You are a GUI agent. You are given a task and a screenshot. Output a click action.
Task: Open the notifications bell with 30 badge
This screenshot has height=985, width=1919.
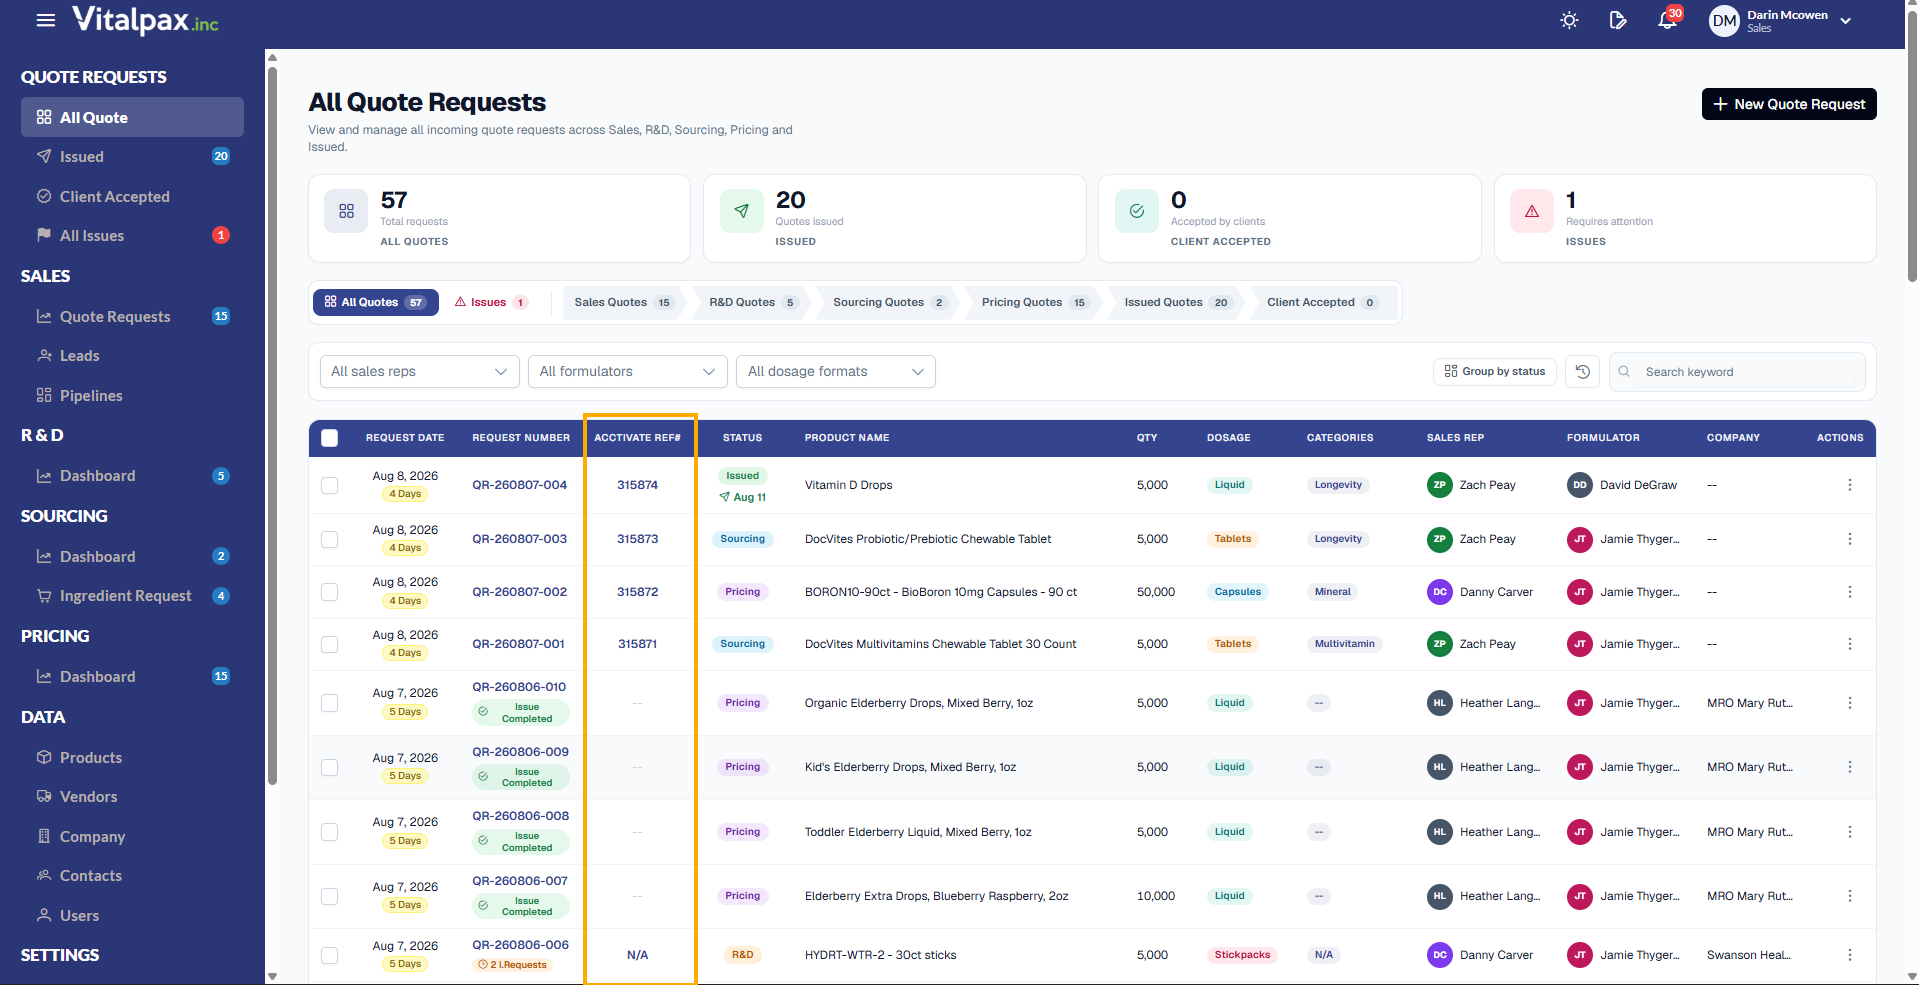coord(1667,20)
